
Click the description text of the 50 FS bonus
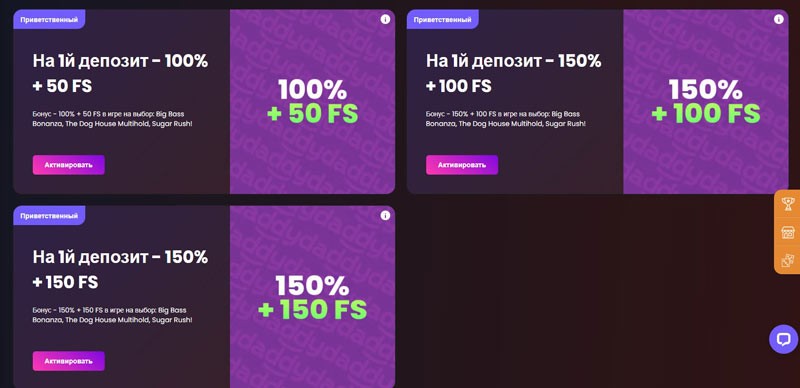pos(112,119)
